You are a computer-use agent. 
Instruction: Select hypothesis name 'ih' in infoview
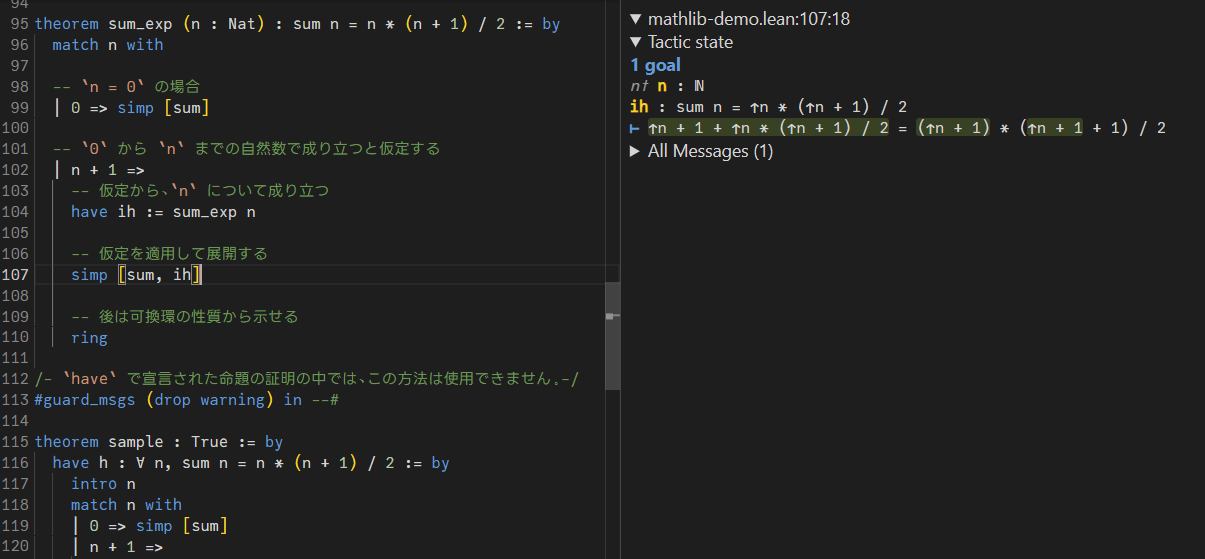(638, 107)
